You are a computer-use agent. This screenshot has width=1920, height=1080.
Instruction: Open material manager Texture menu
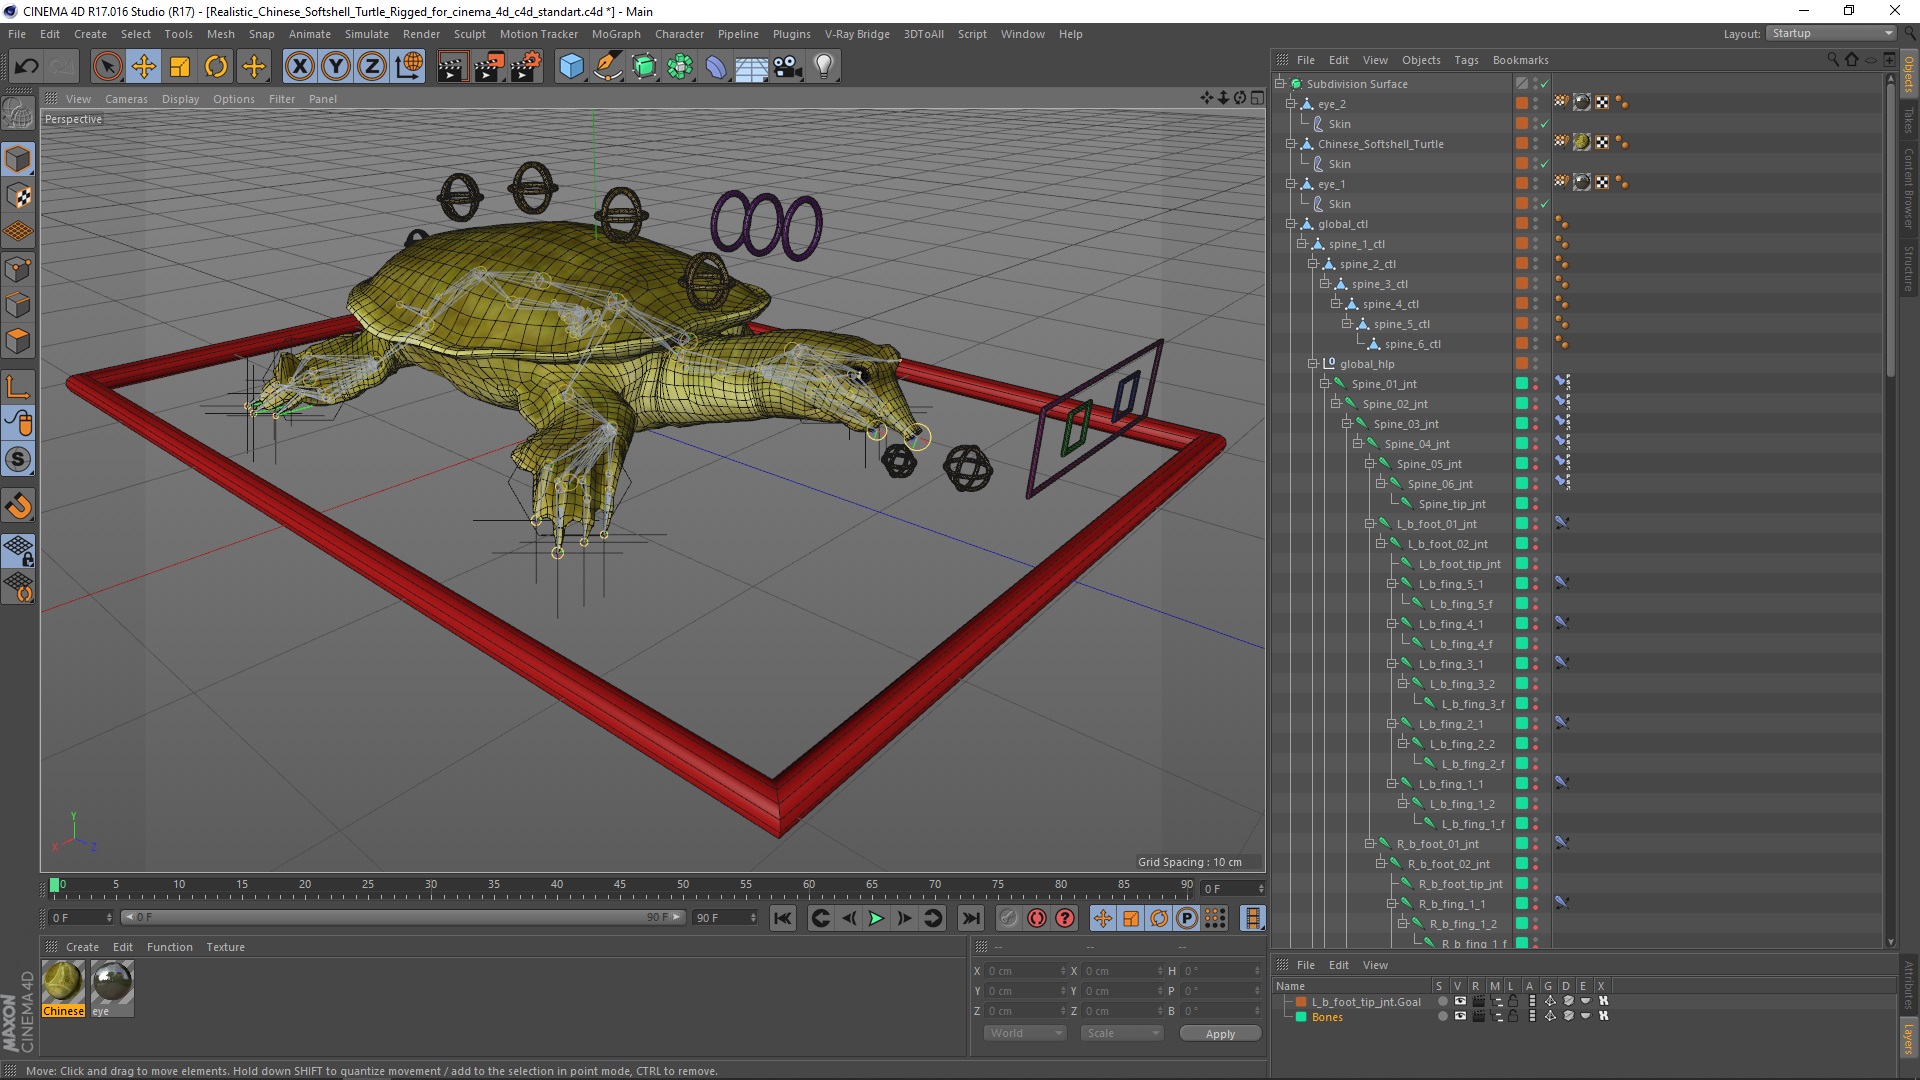tap(225, 947)
